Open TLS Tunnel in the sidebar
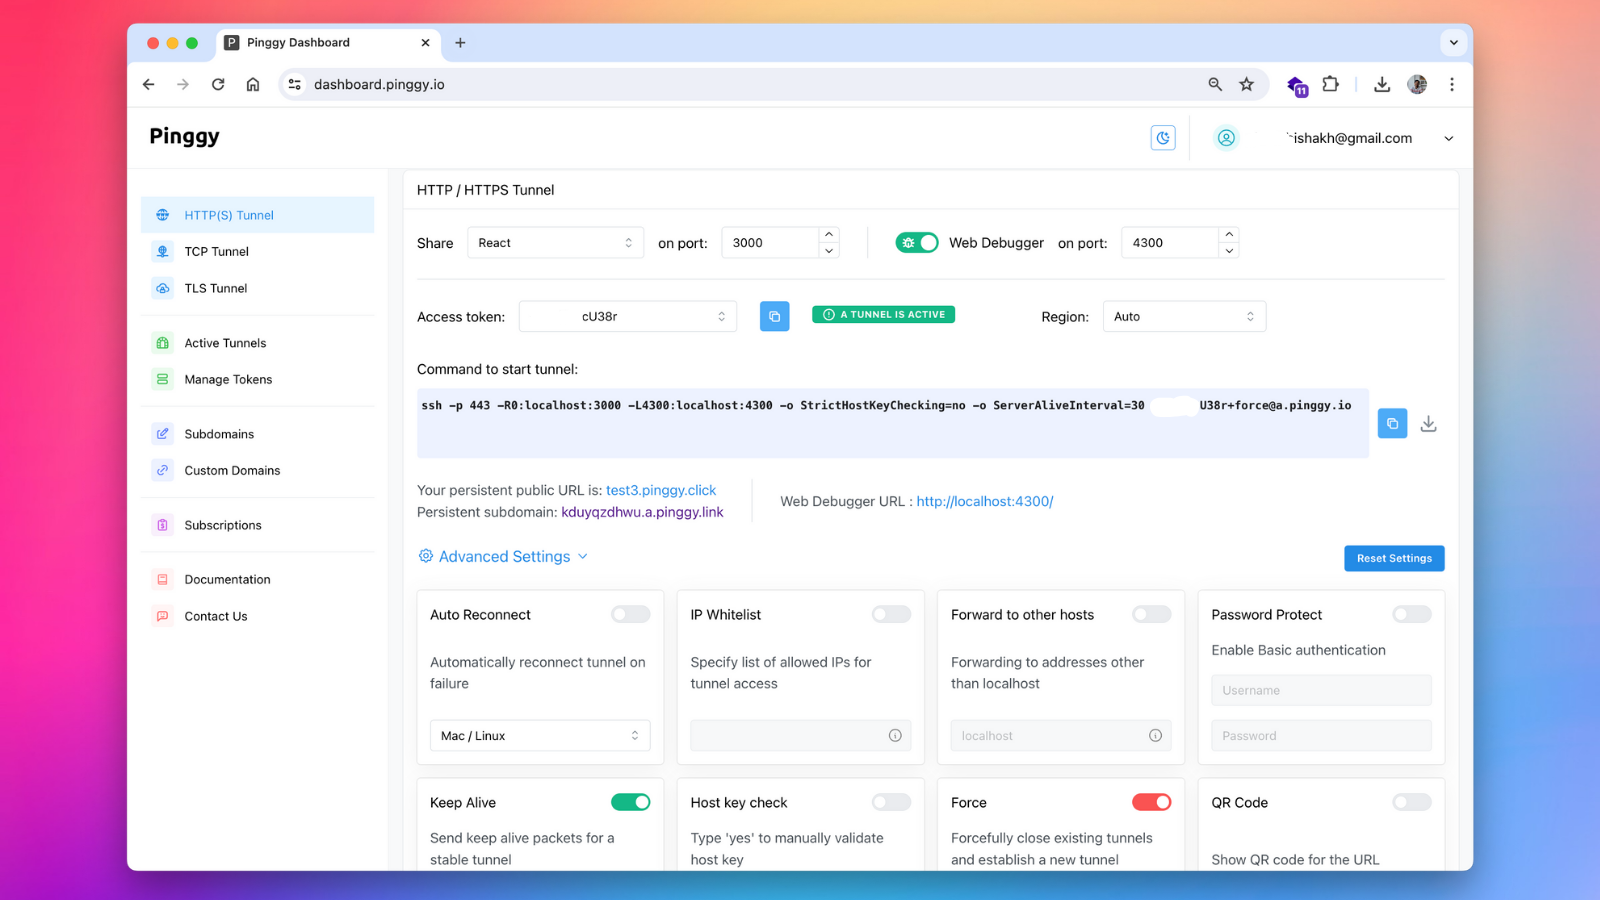 coord(258,288)
